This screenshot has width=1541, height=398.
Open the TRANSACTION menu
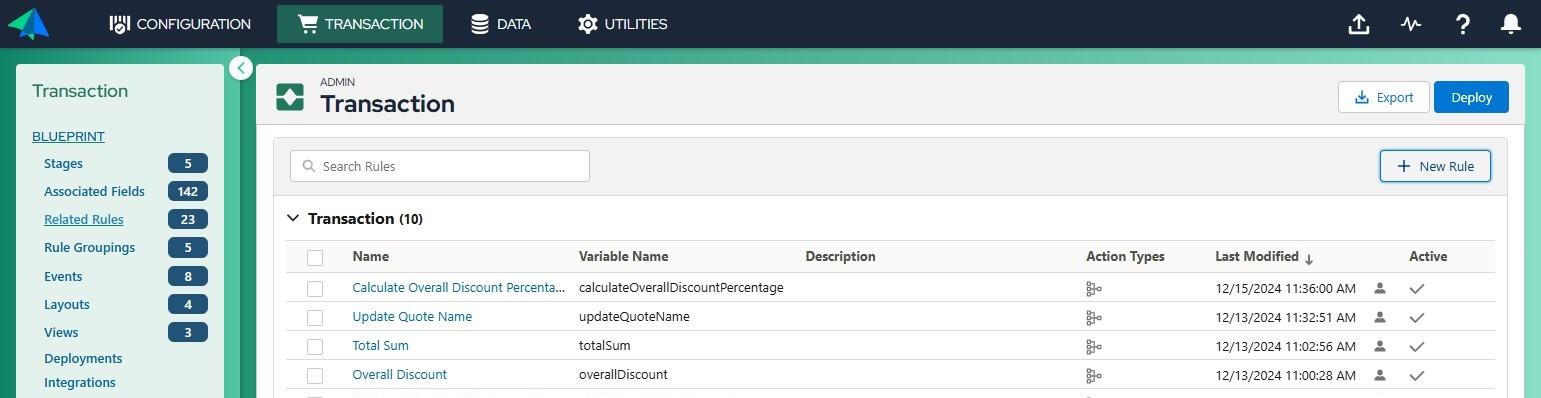tap(360, 24)
